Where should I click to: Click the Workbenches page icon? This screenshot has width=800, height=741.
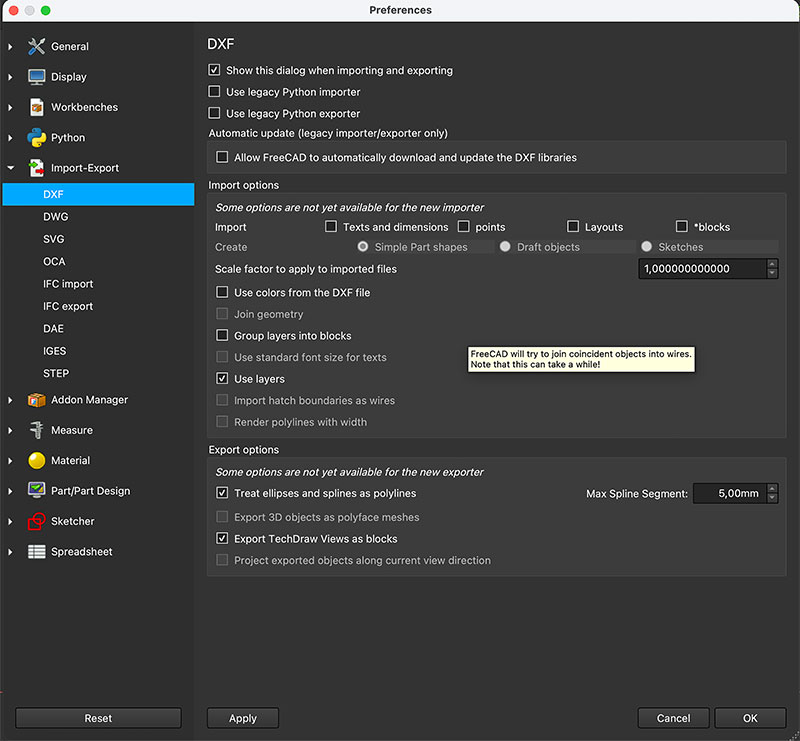36,107
